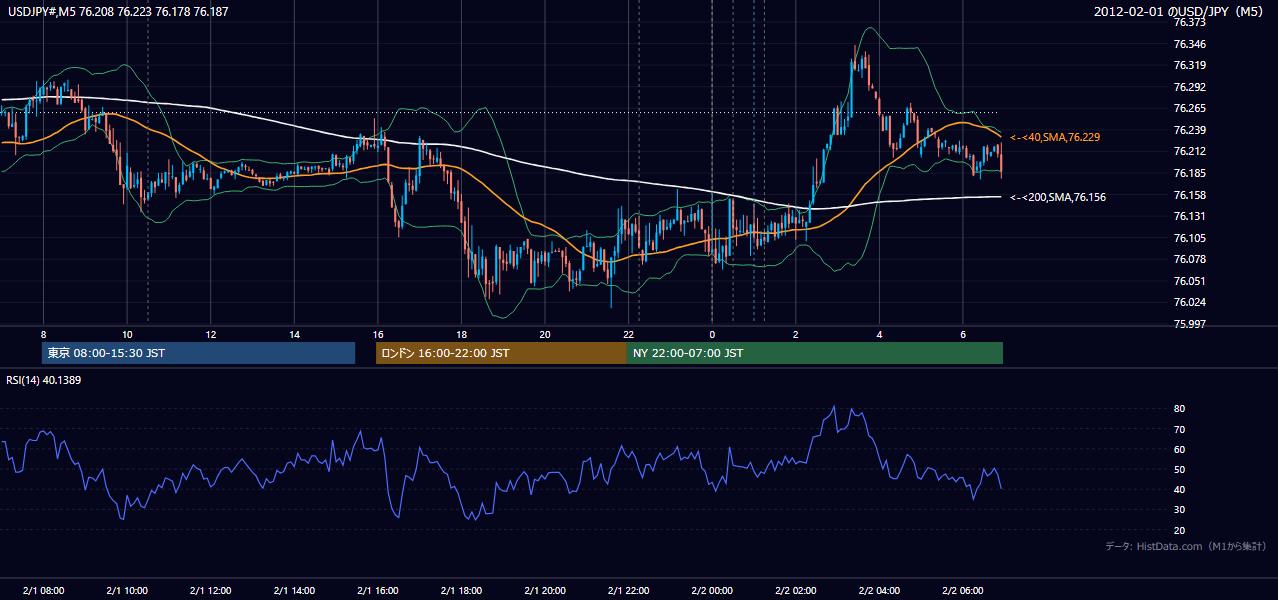The width and height of the screenshot is (1278, 600).
Task: Click the 2/1 20:00 bottom time label
Action: [x=545, y=590]
